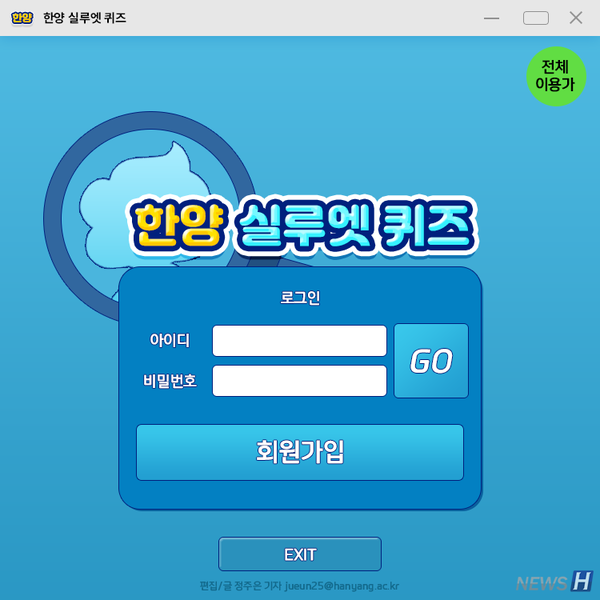600x600 pixels.
Task: Open the 회원가입 sign-up button
Action: coord(300,452)
